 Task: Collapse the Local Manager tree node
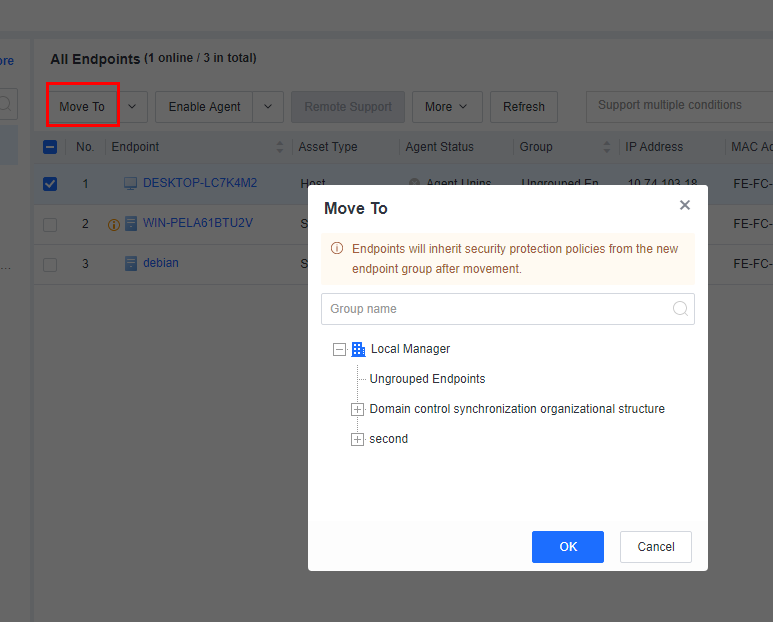click(339, 350)
